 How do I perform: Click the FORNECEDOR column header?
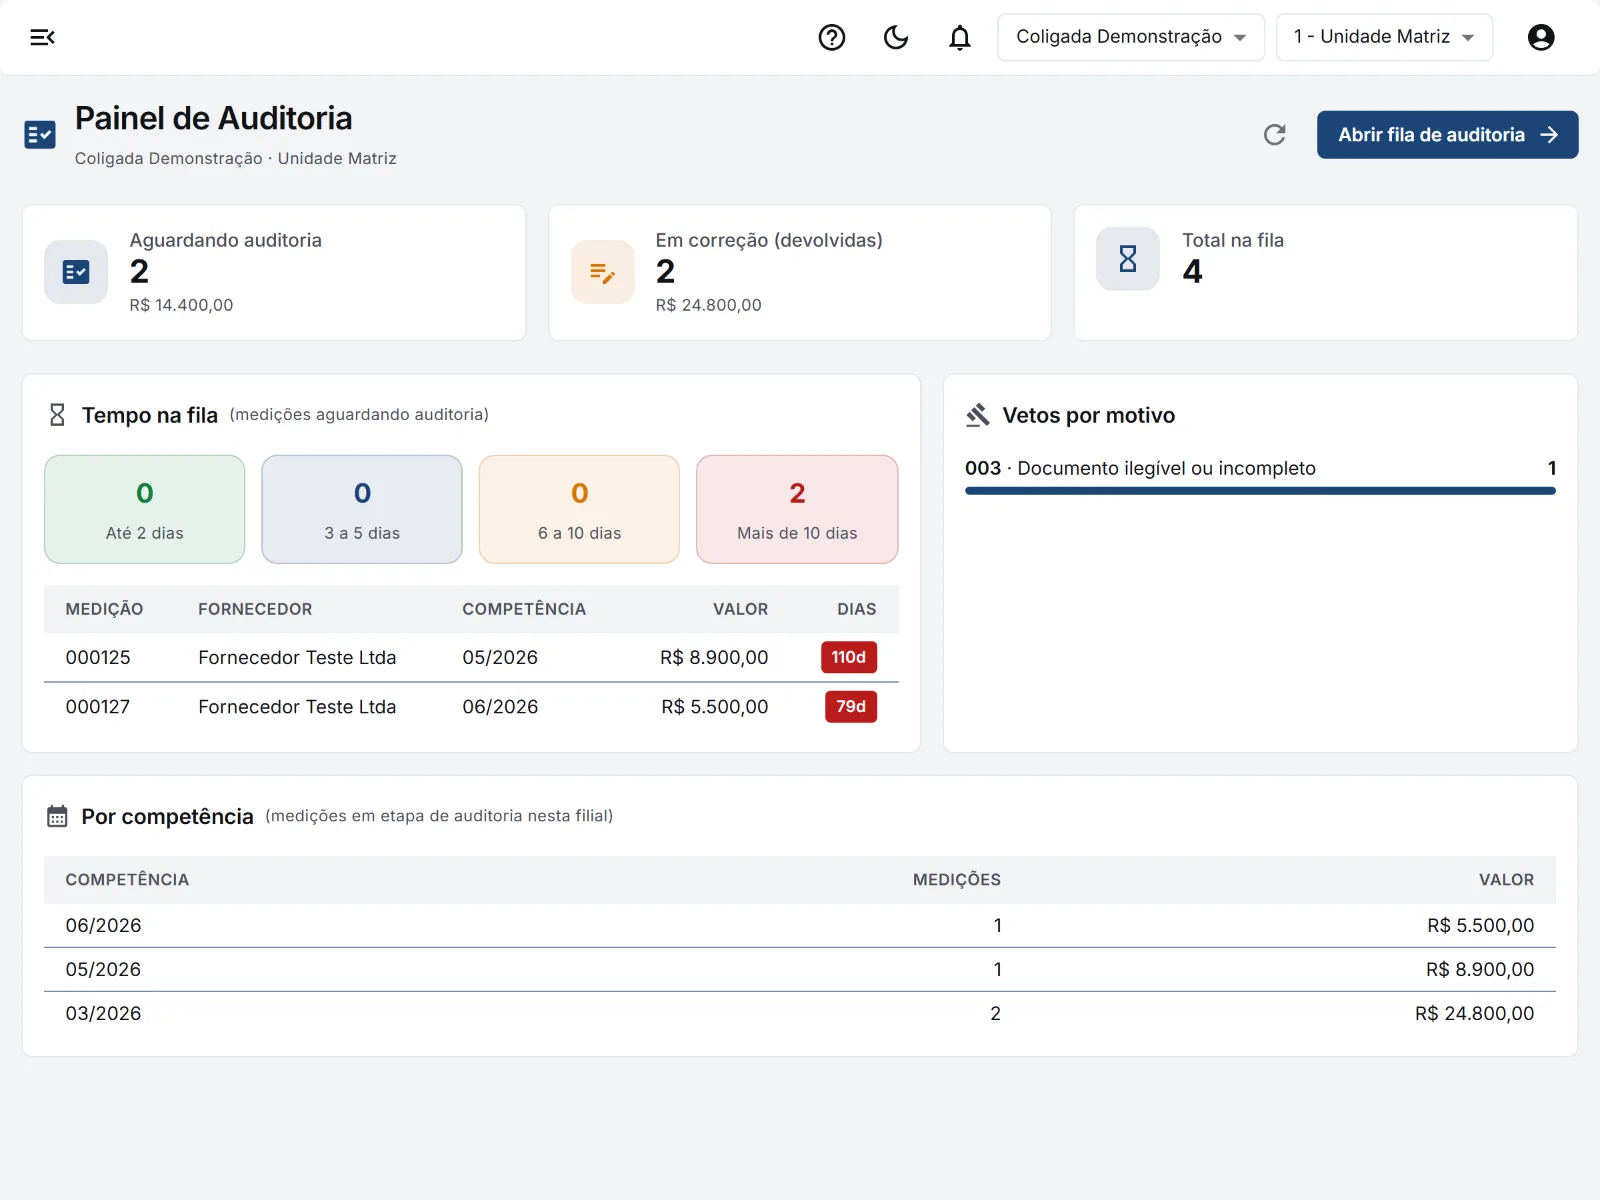255,609
